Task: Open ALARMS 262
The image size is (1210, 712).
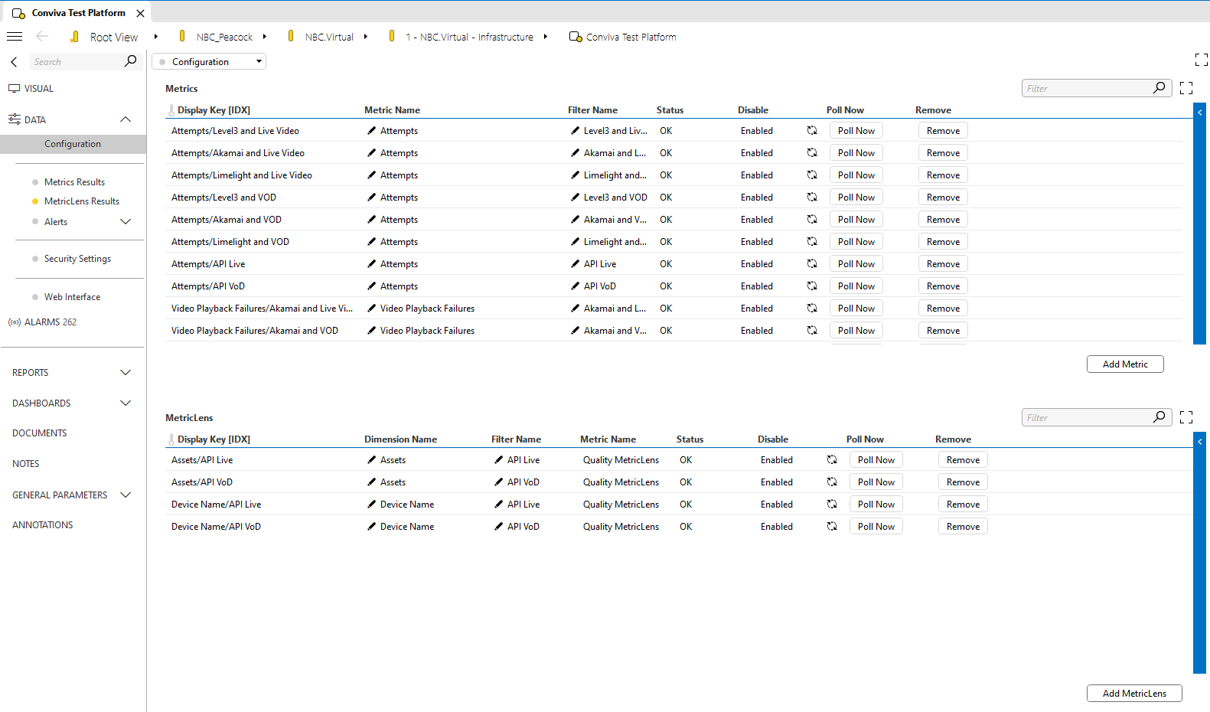Action: [42, 322]
